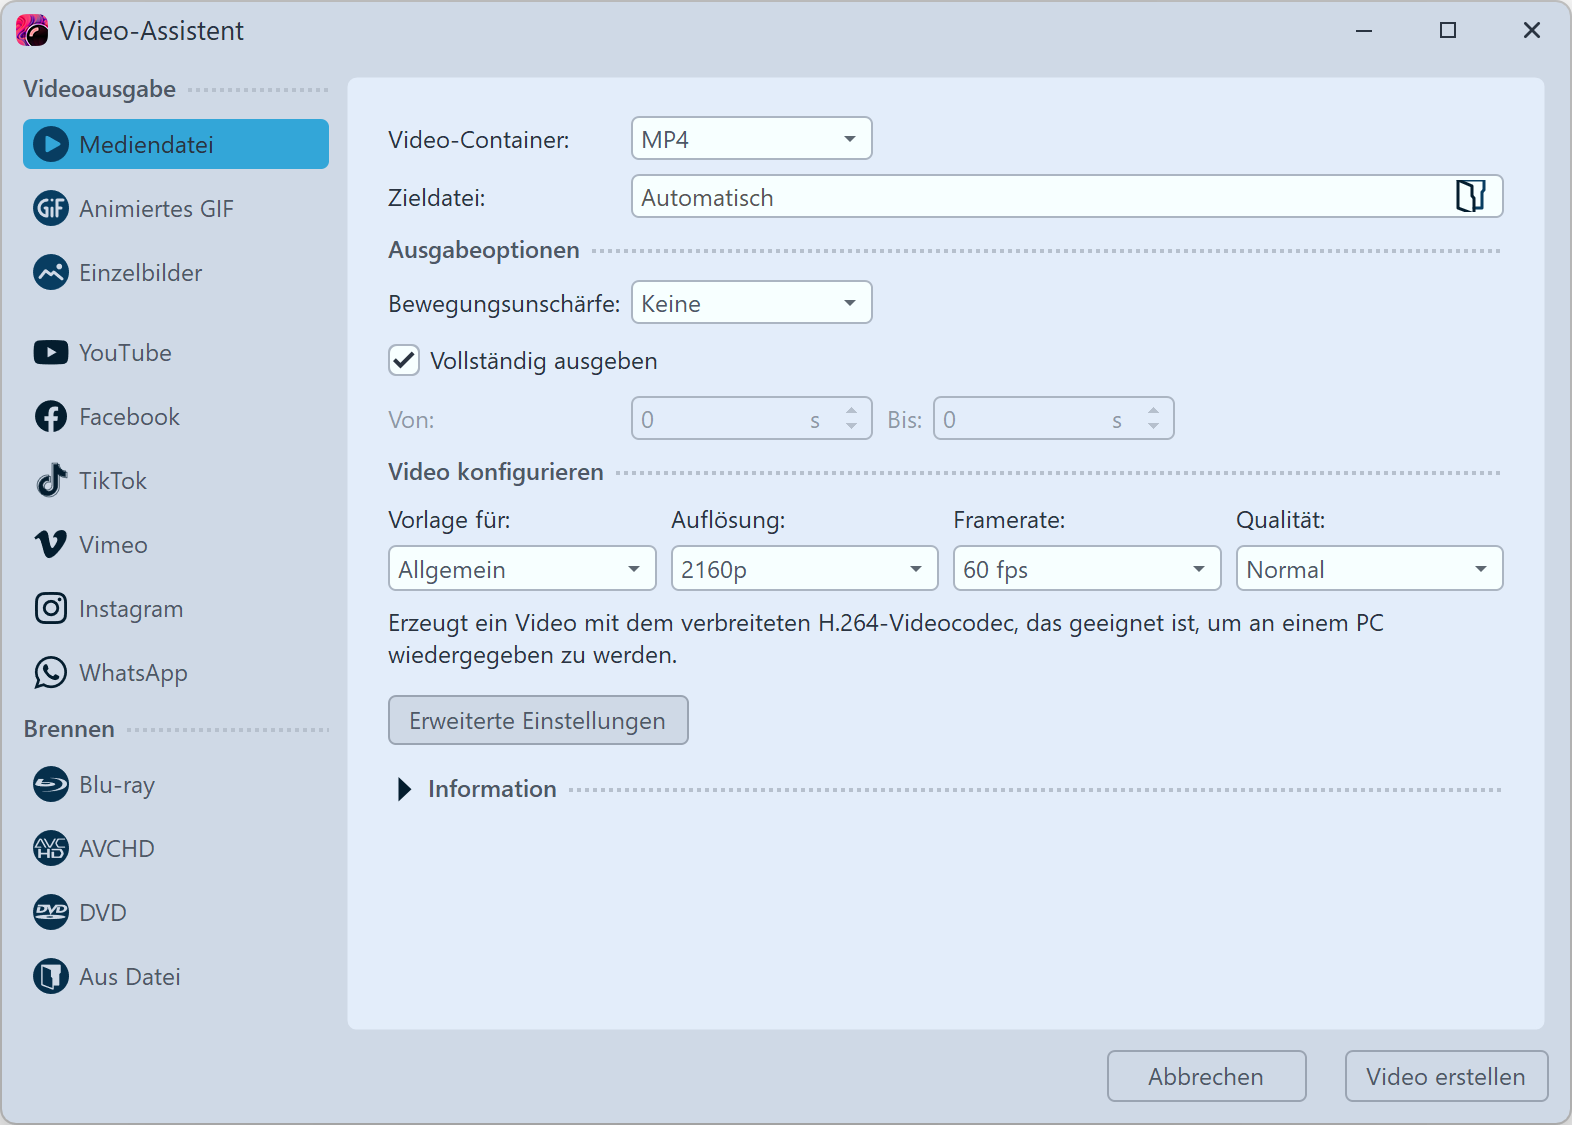
Task: Select the YouTube icon in sidebar
Action: click(x=51, y=353)
